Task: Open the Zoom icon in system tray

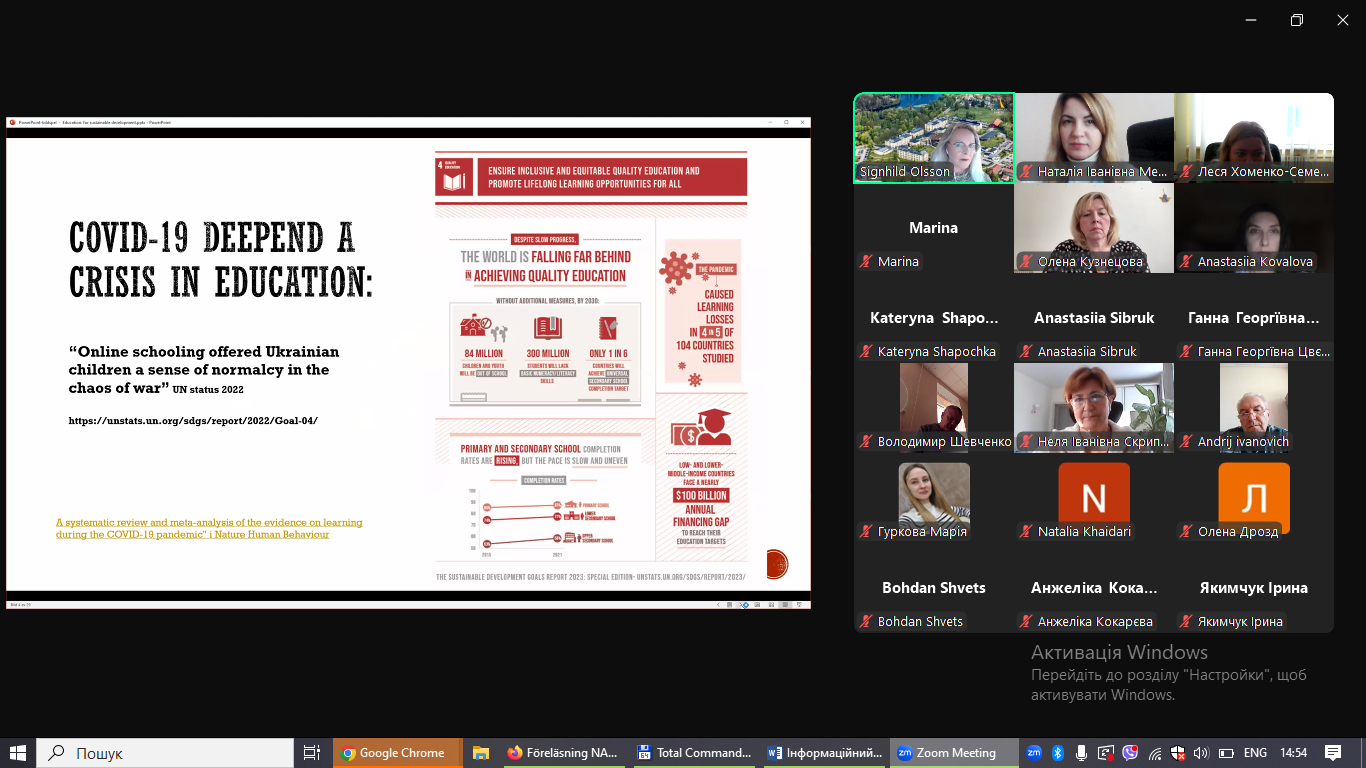Action: [x=1034, y=753]
